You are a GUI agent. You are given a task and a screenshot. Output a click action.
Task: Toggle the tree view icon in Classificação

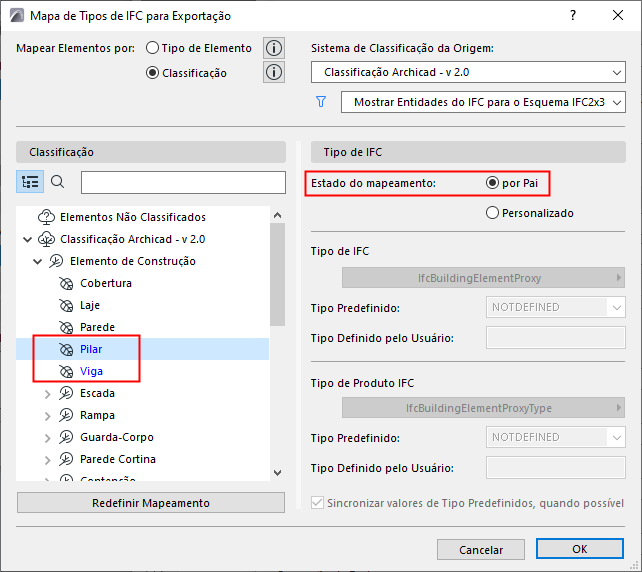pos(30,182)
